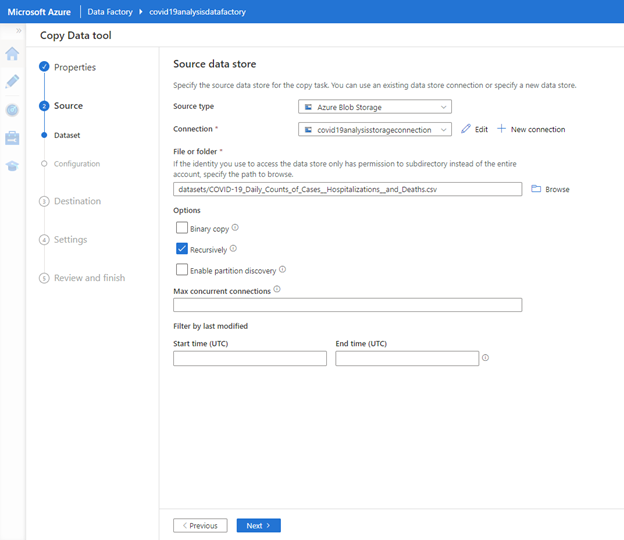This screenshot has height=540, width=624.
Task: Click the Microsoft Azure logo text
Action: point(39,12)
